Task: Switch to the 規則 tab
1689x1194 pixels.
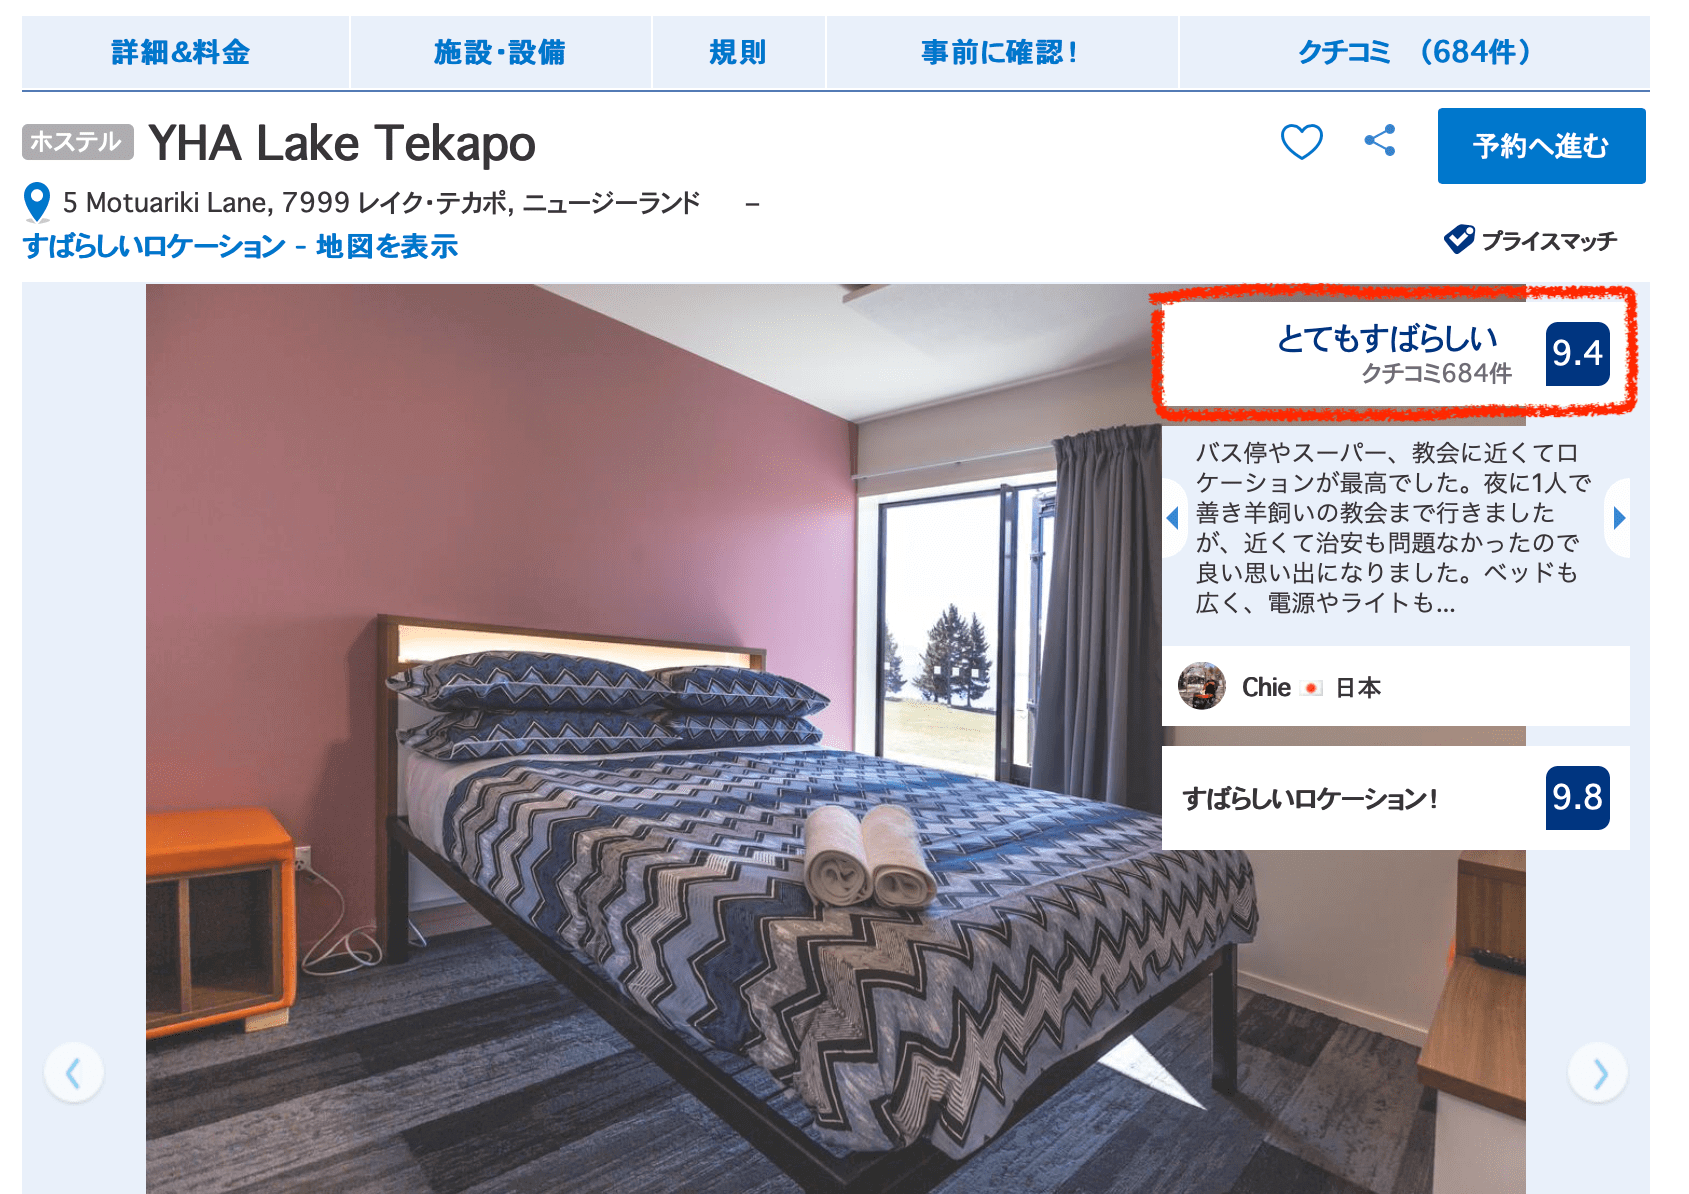Action: [x=738, y=52]
